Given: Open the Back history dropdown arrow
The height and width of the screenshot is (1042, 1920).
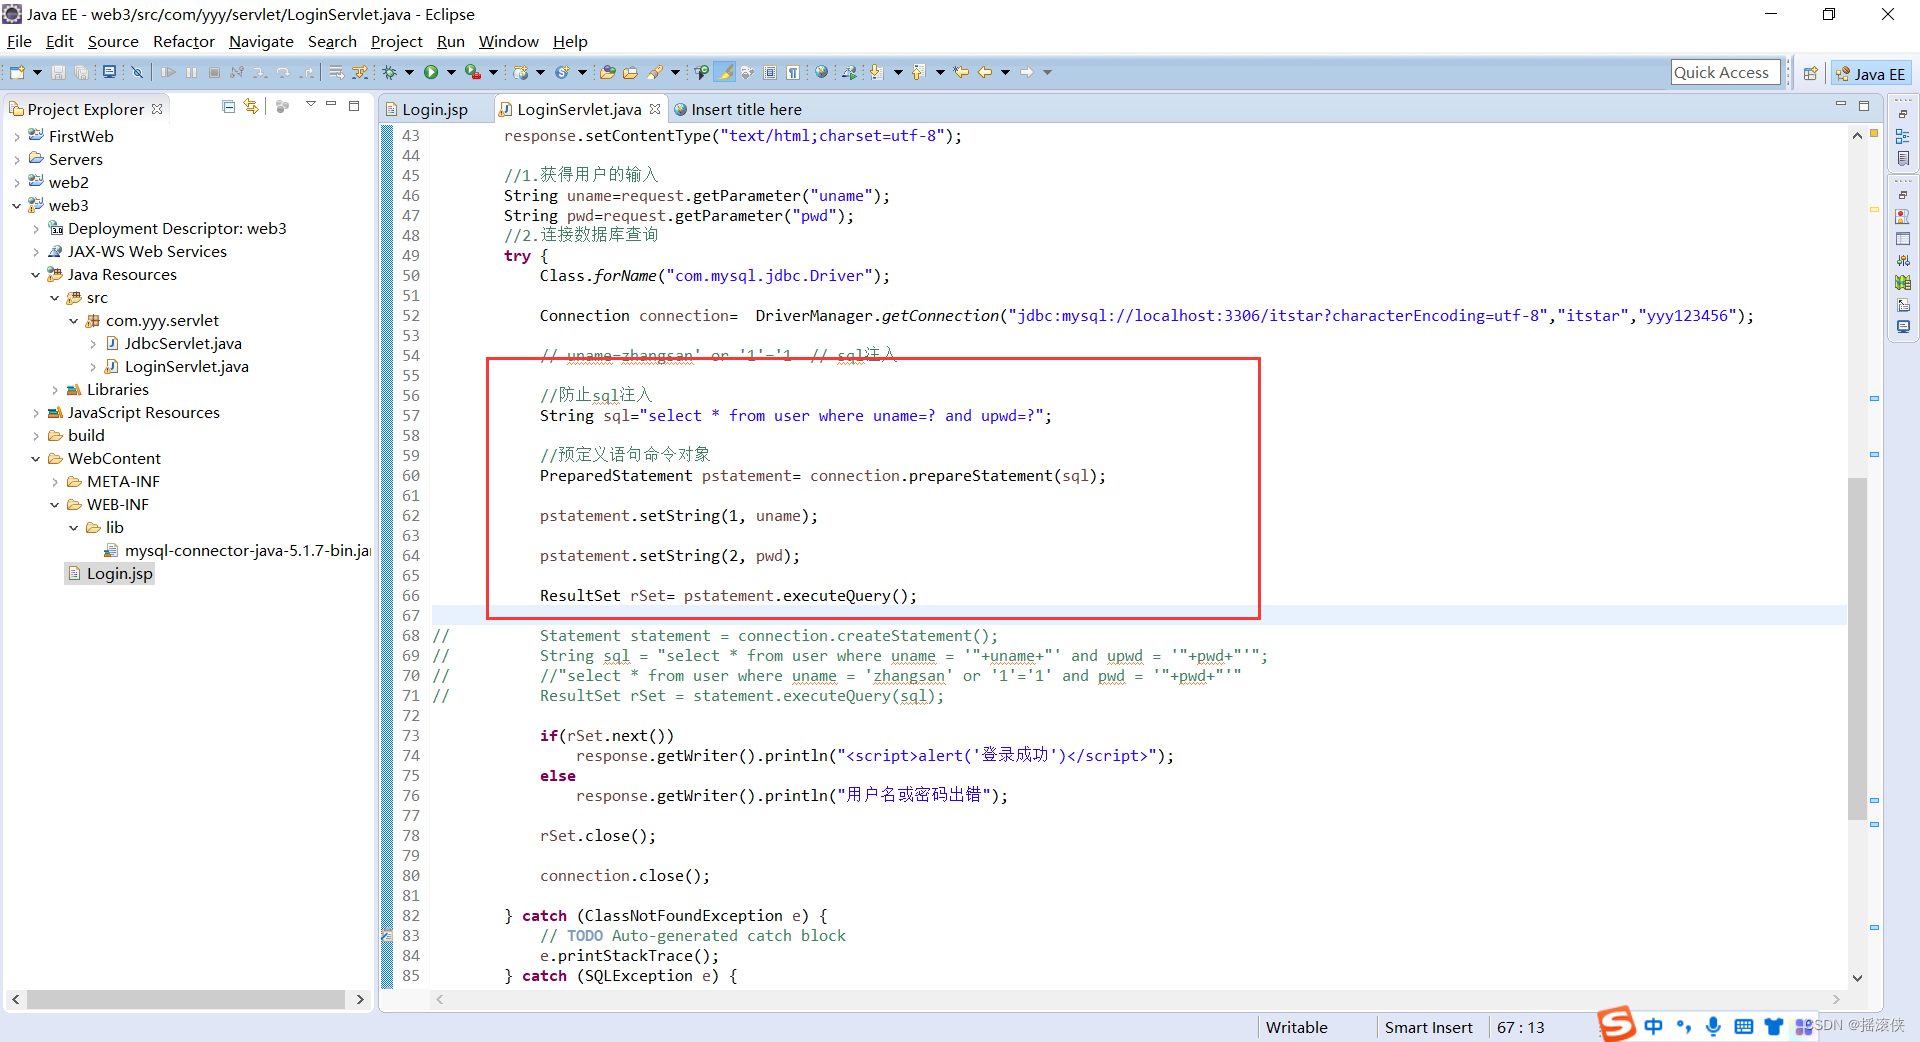Looking at the screenshot, I should tap(1005, 72).
